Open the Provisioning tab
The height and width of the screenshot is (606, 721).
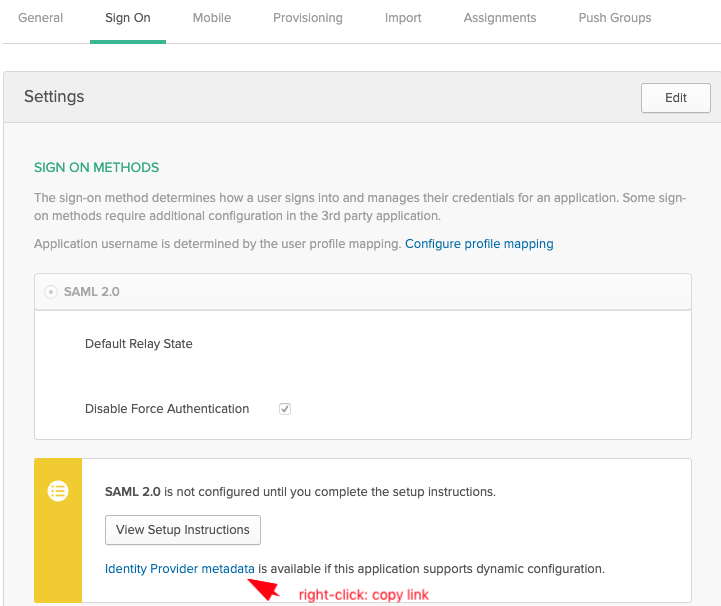point(307,18)
